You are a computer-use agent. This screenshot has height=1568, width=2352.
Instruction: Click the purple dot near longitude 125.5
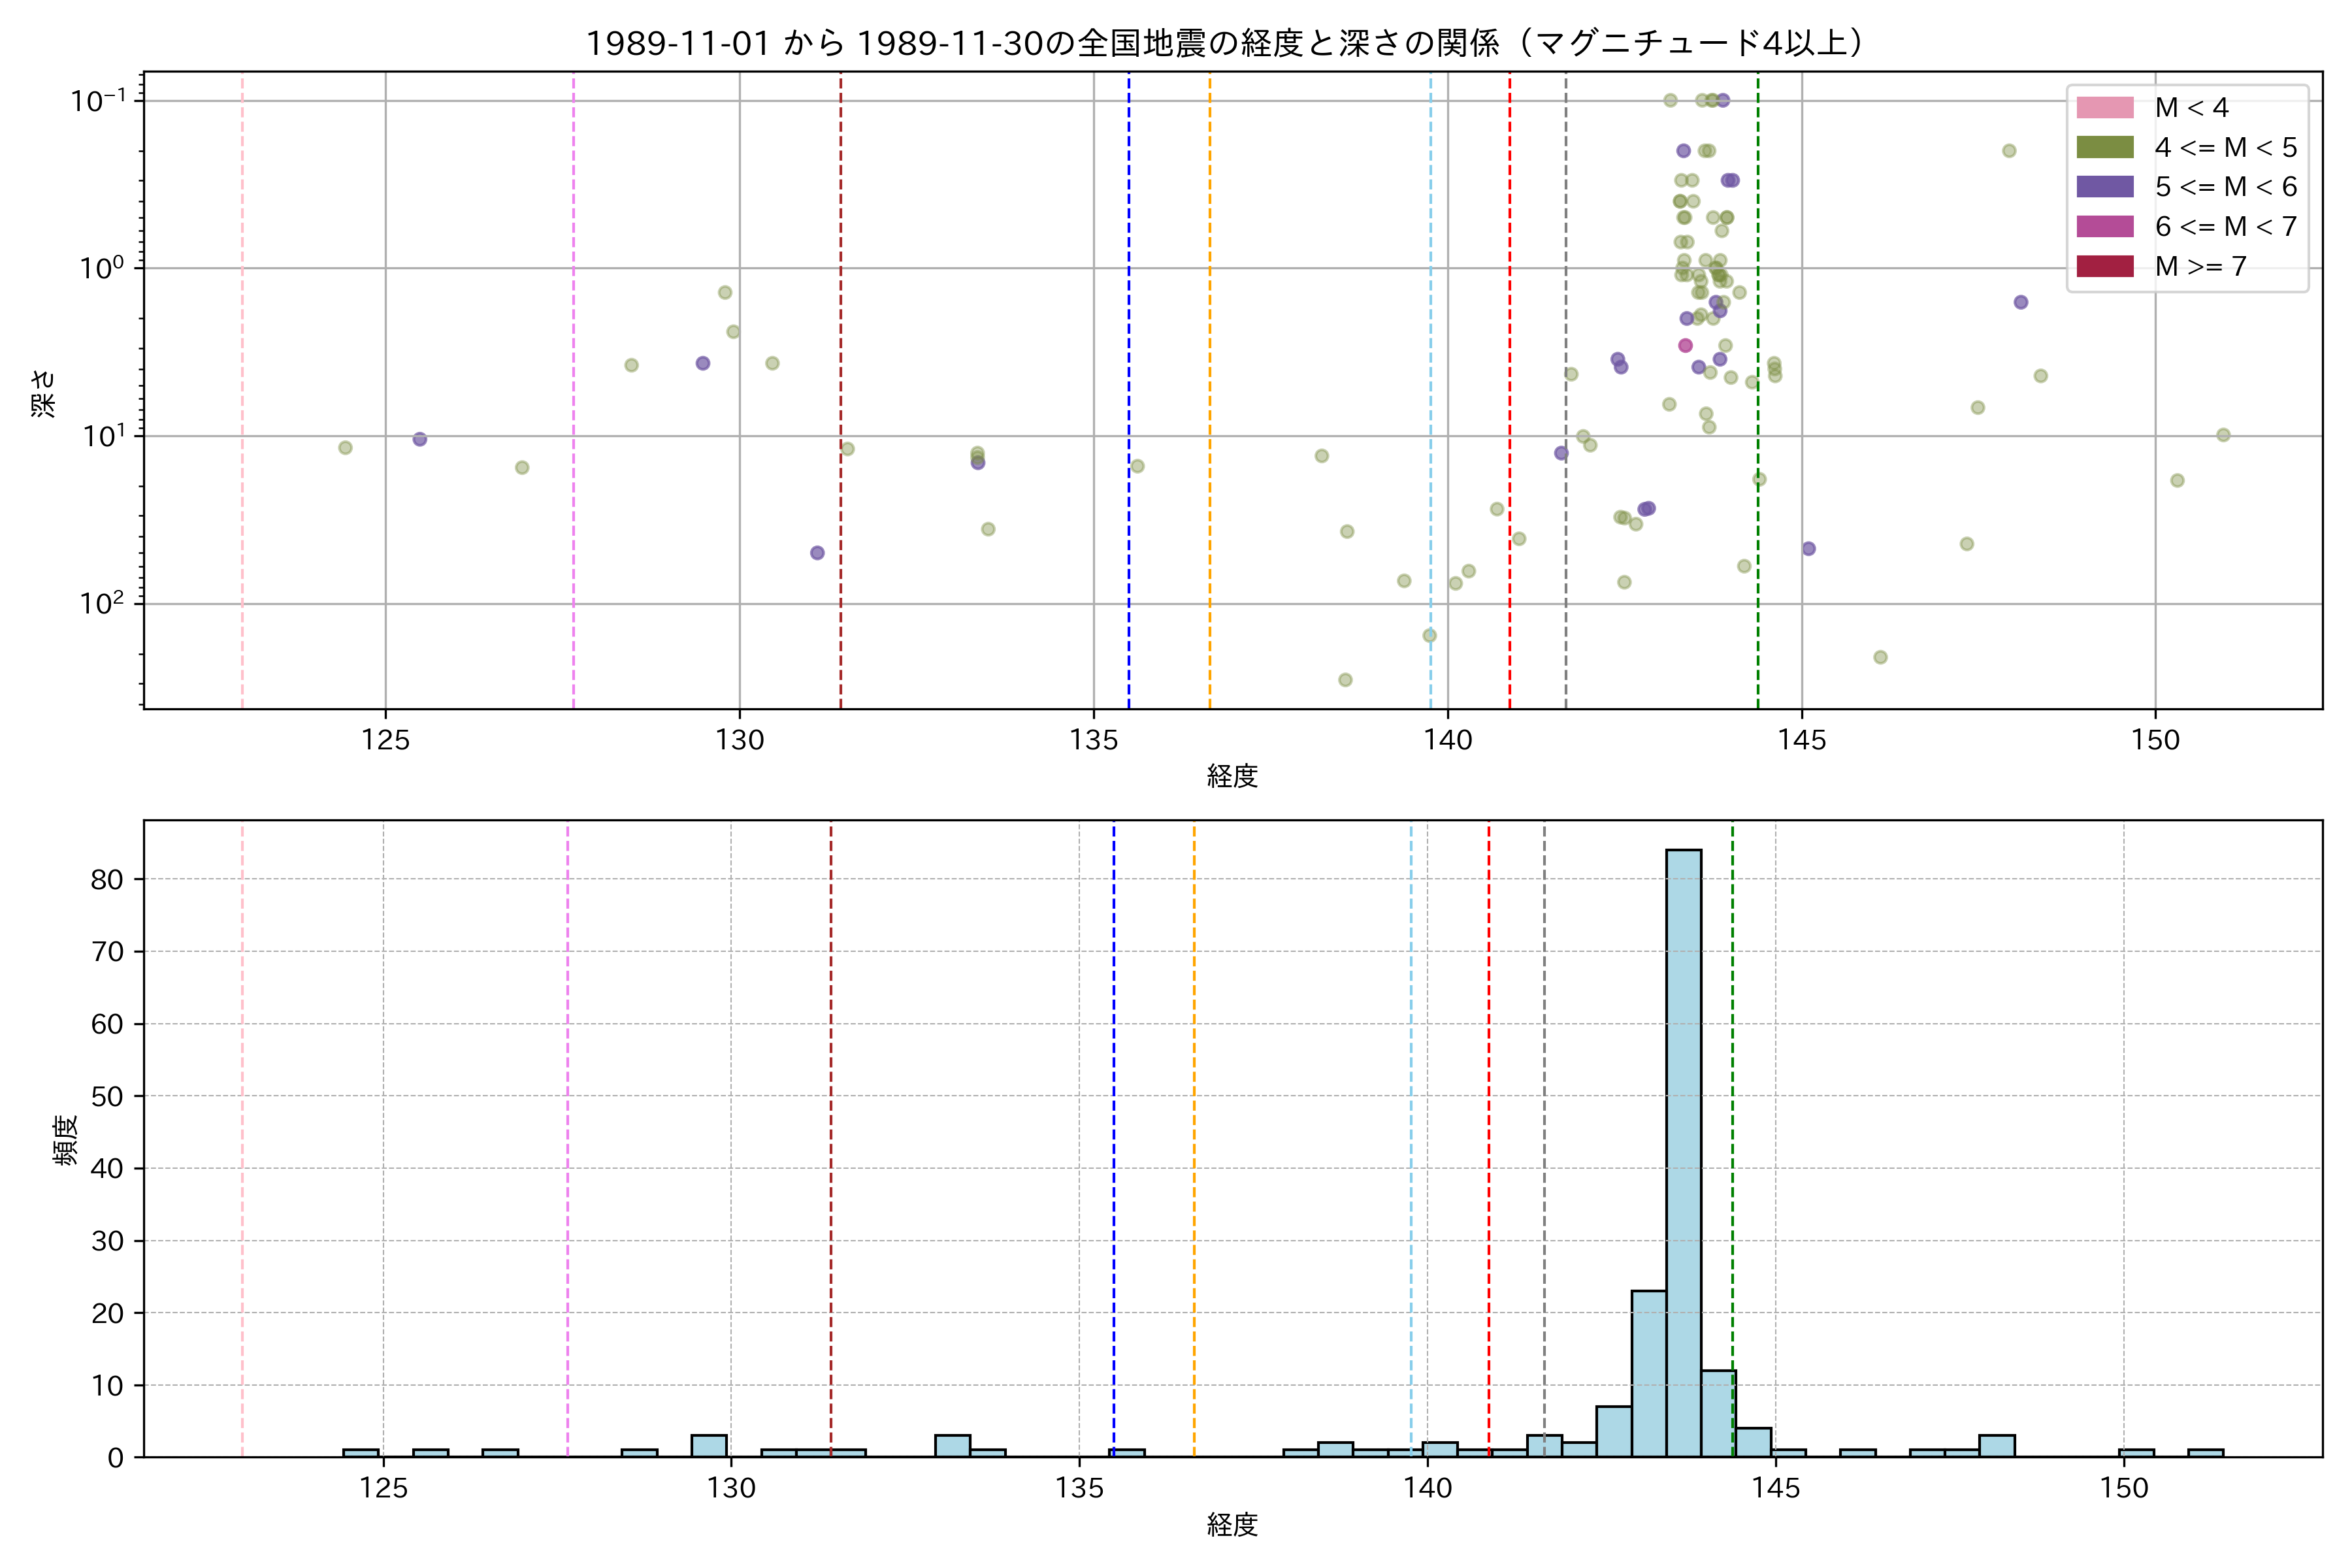pyautogui.click(x=420, y=439)
